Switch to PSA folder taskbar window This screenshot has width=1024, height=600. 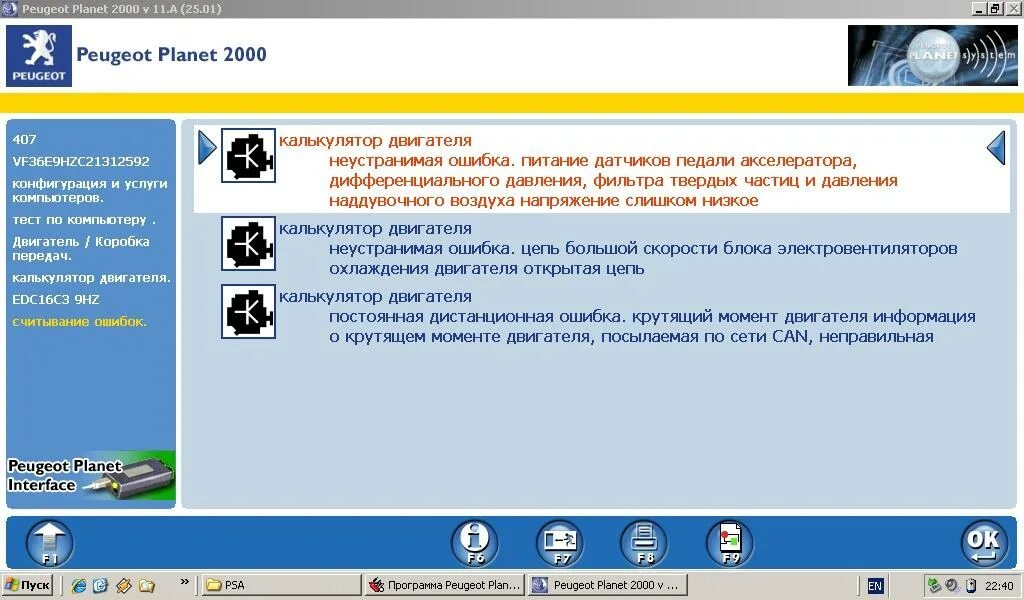pos(281,585)
